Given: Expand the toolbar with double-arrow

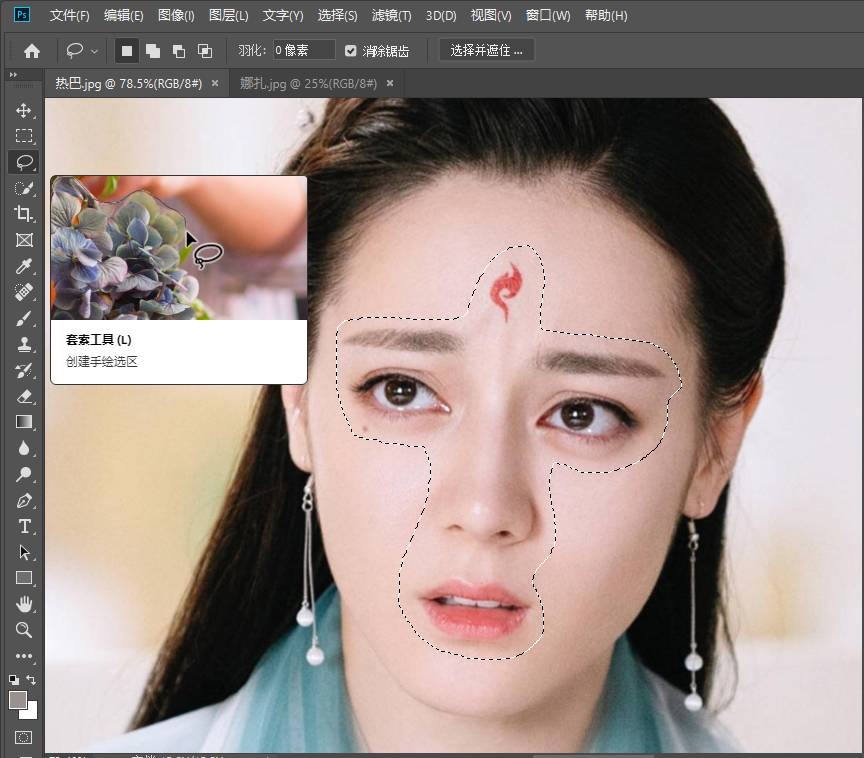Looking at the screenshot, I should pos(14,75).
